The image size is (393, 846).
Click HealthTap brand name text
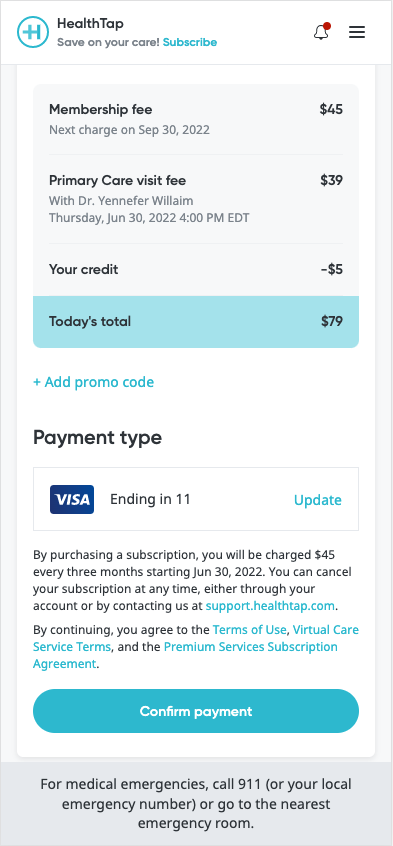pos(90,23)
